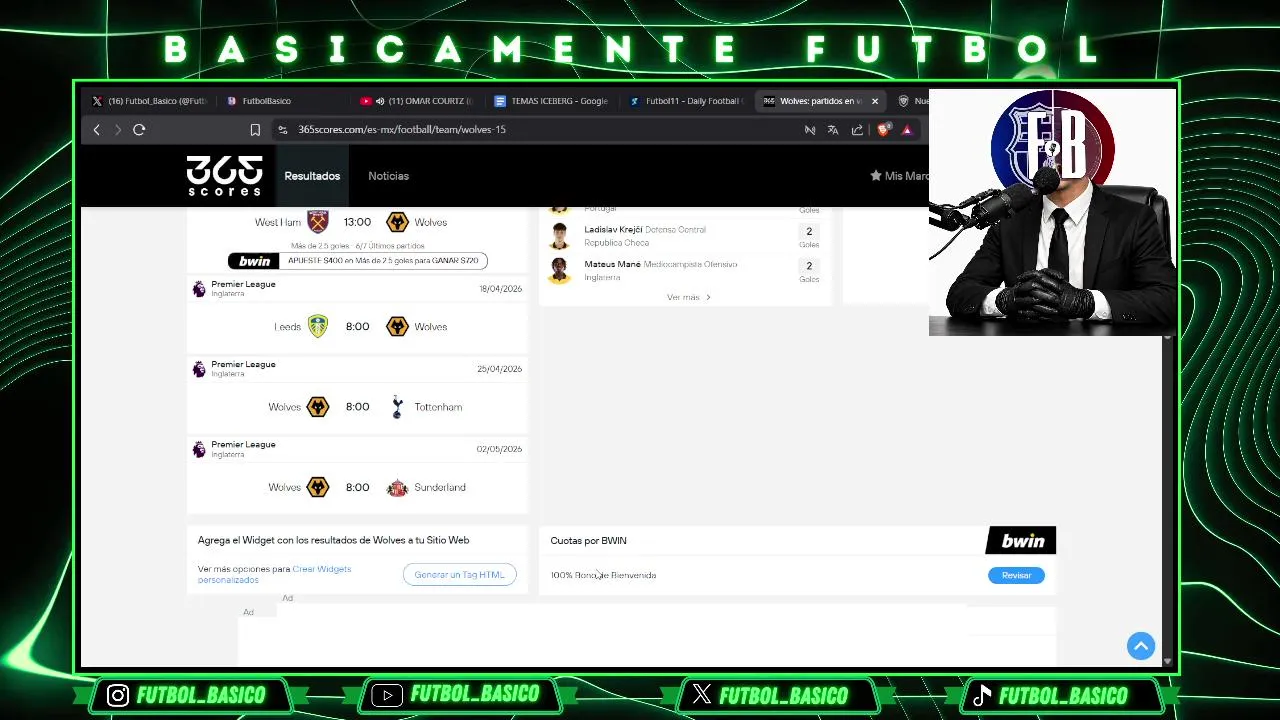Reload the page with refresh icon
This screenshot has width=1280, height=720.
point(139,129)
